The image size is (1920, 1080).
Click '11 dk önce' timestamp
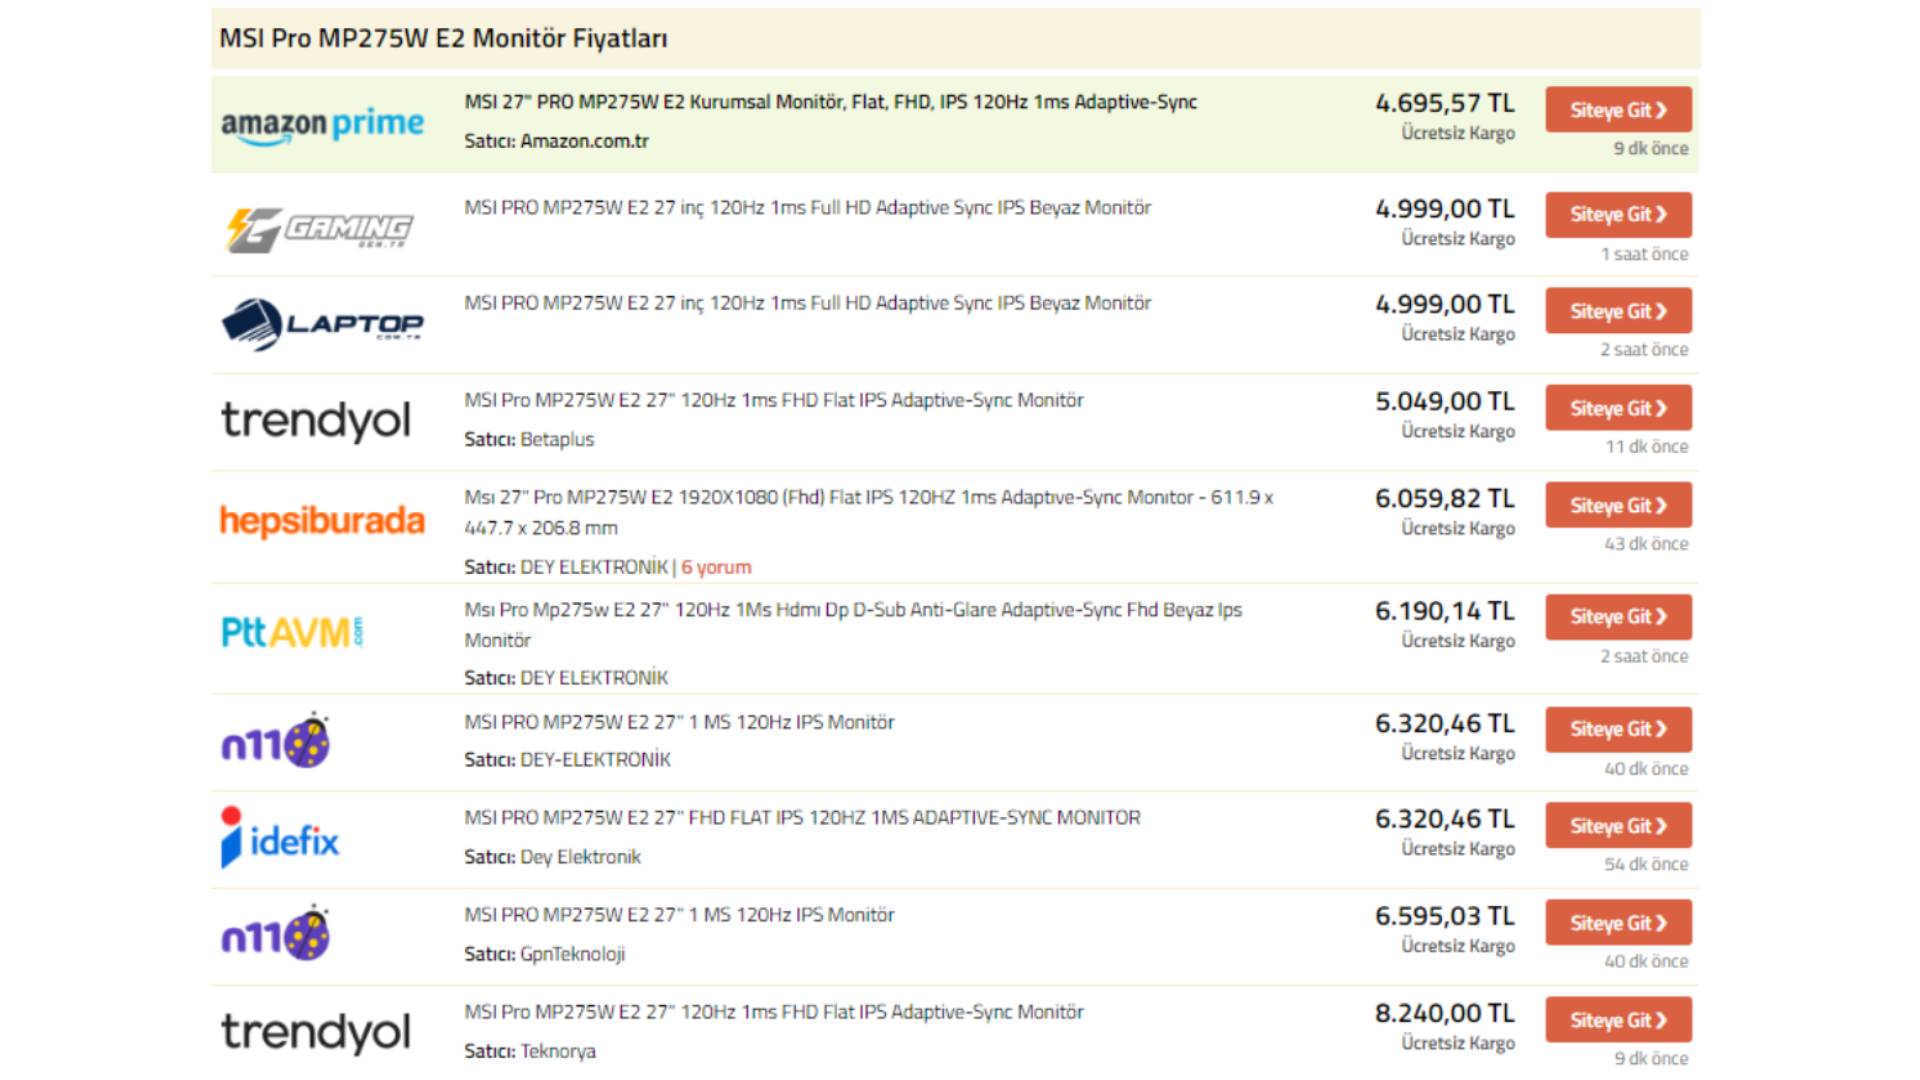[x=1647, y=447]
